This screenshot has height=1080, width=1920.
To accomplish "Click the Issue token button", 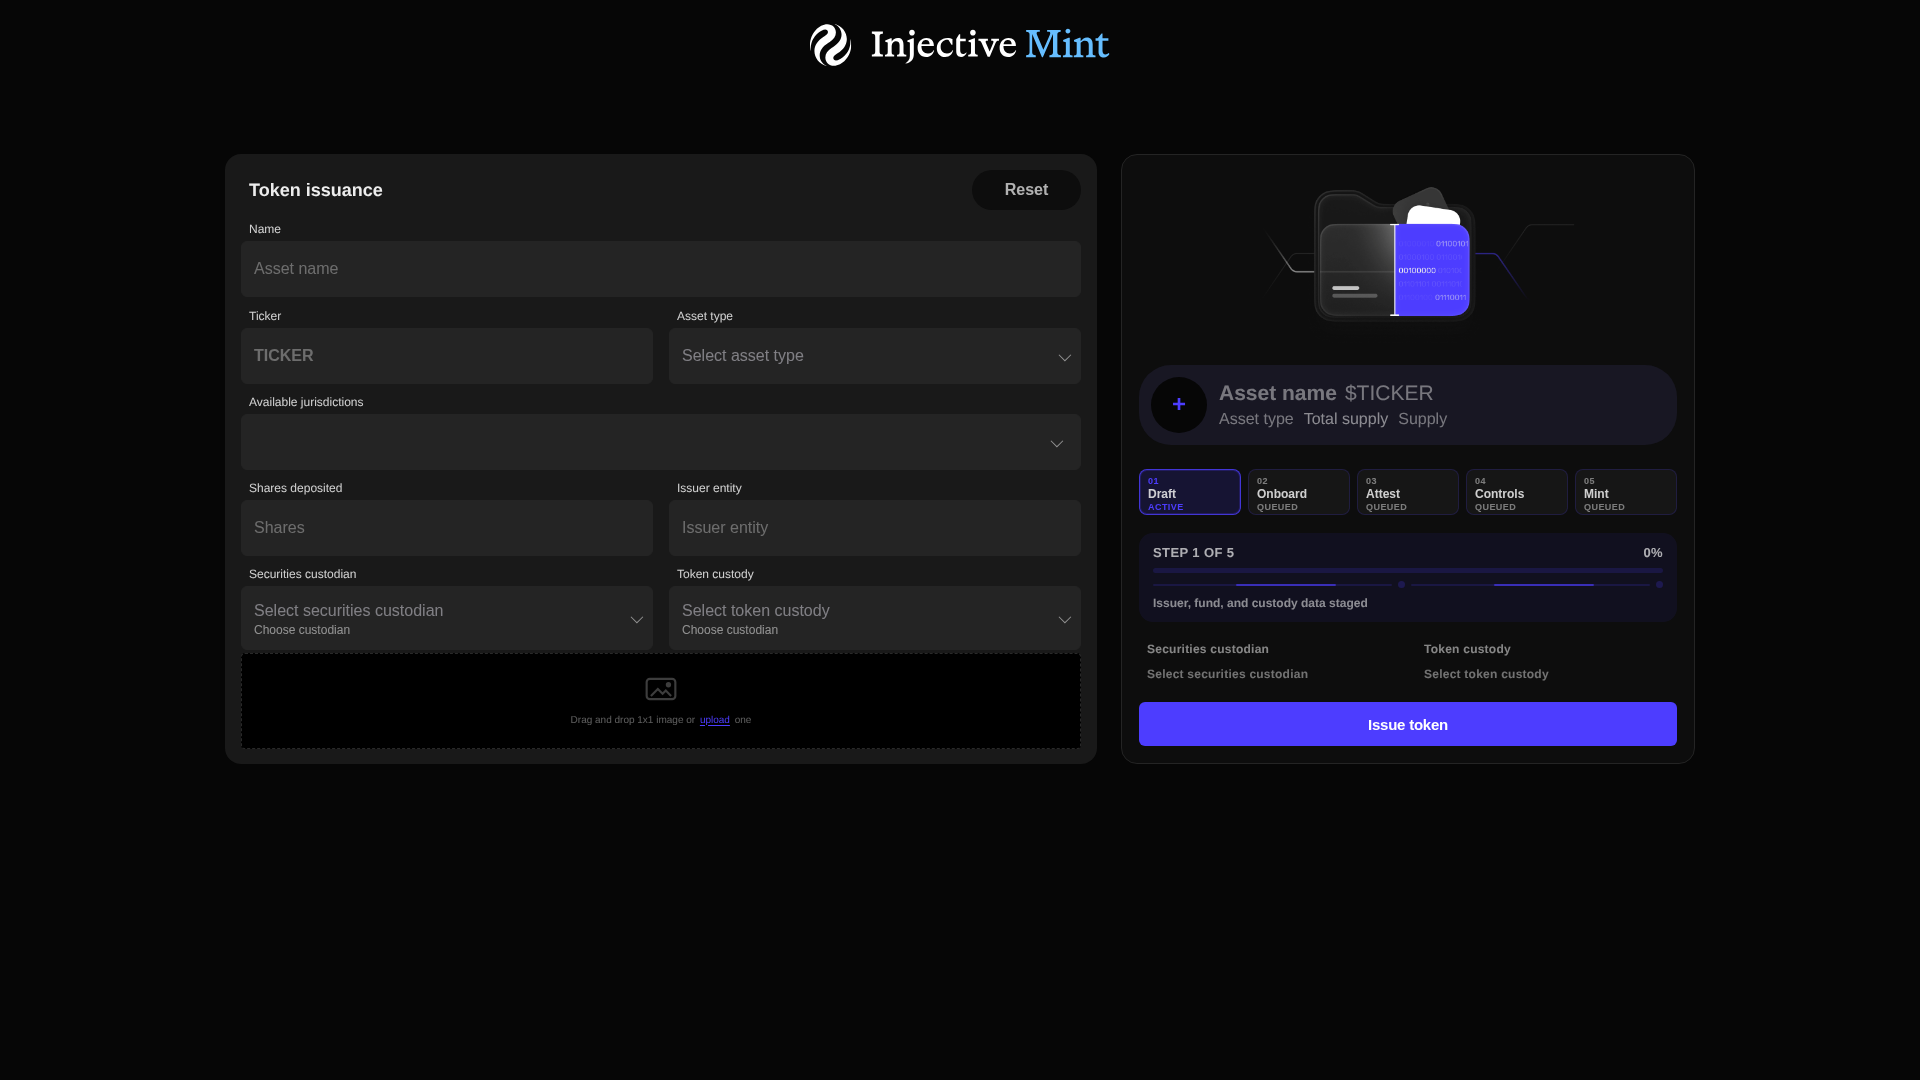I will click(x=1408, y=724).
